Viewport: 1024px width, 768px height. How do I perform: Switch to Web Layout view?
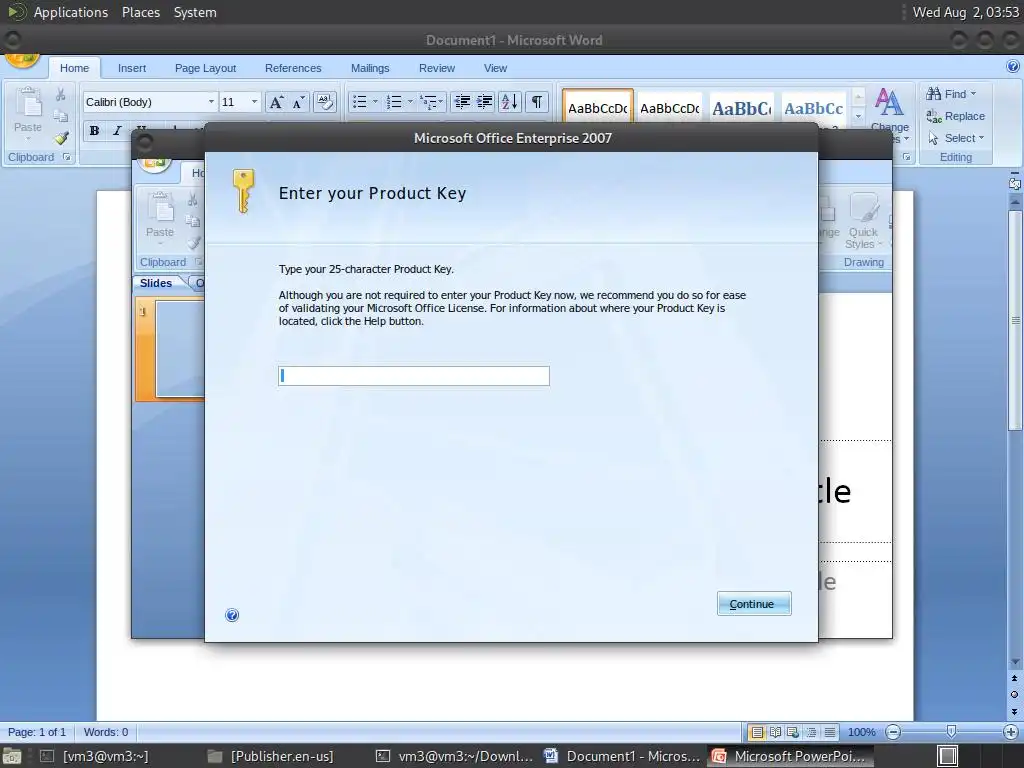[x=793, y=732]
